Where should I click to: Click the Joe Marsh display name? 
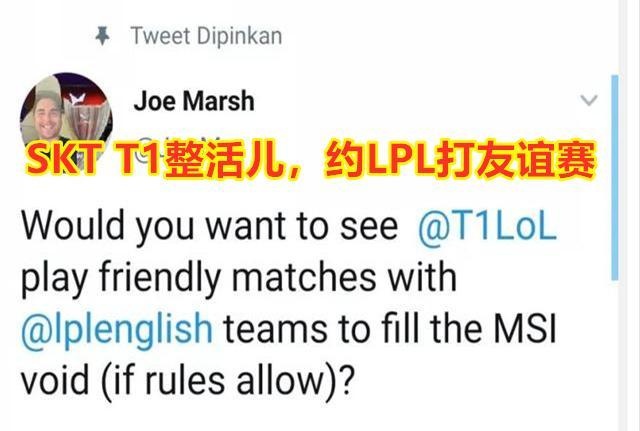194,101
